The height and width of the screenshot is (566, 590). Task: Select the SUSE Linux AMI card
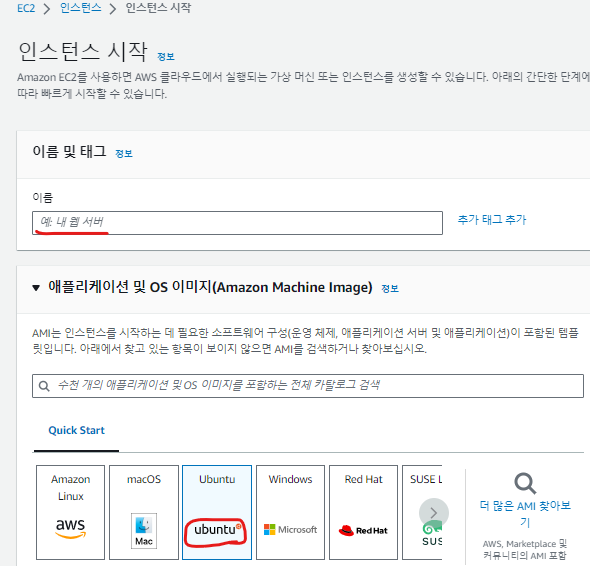point(422,512)
